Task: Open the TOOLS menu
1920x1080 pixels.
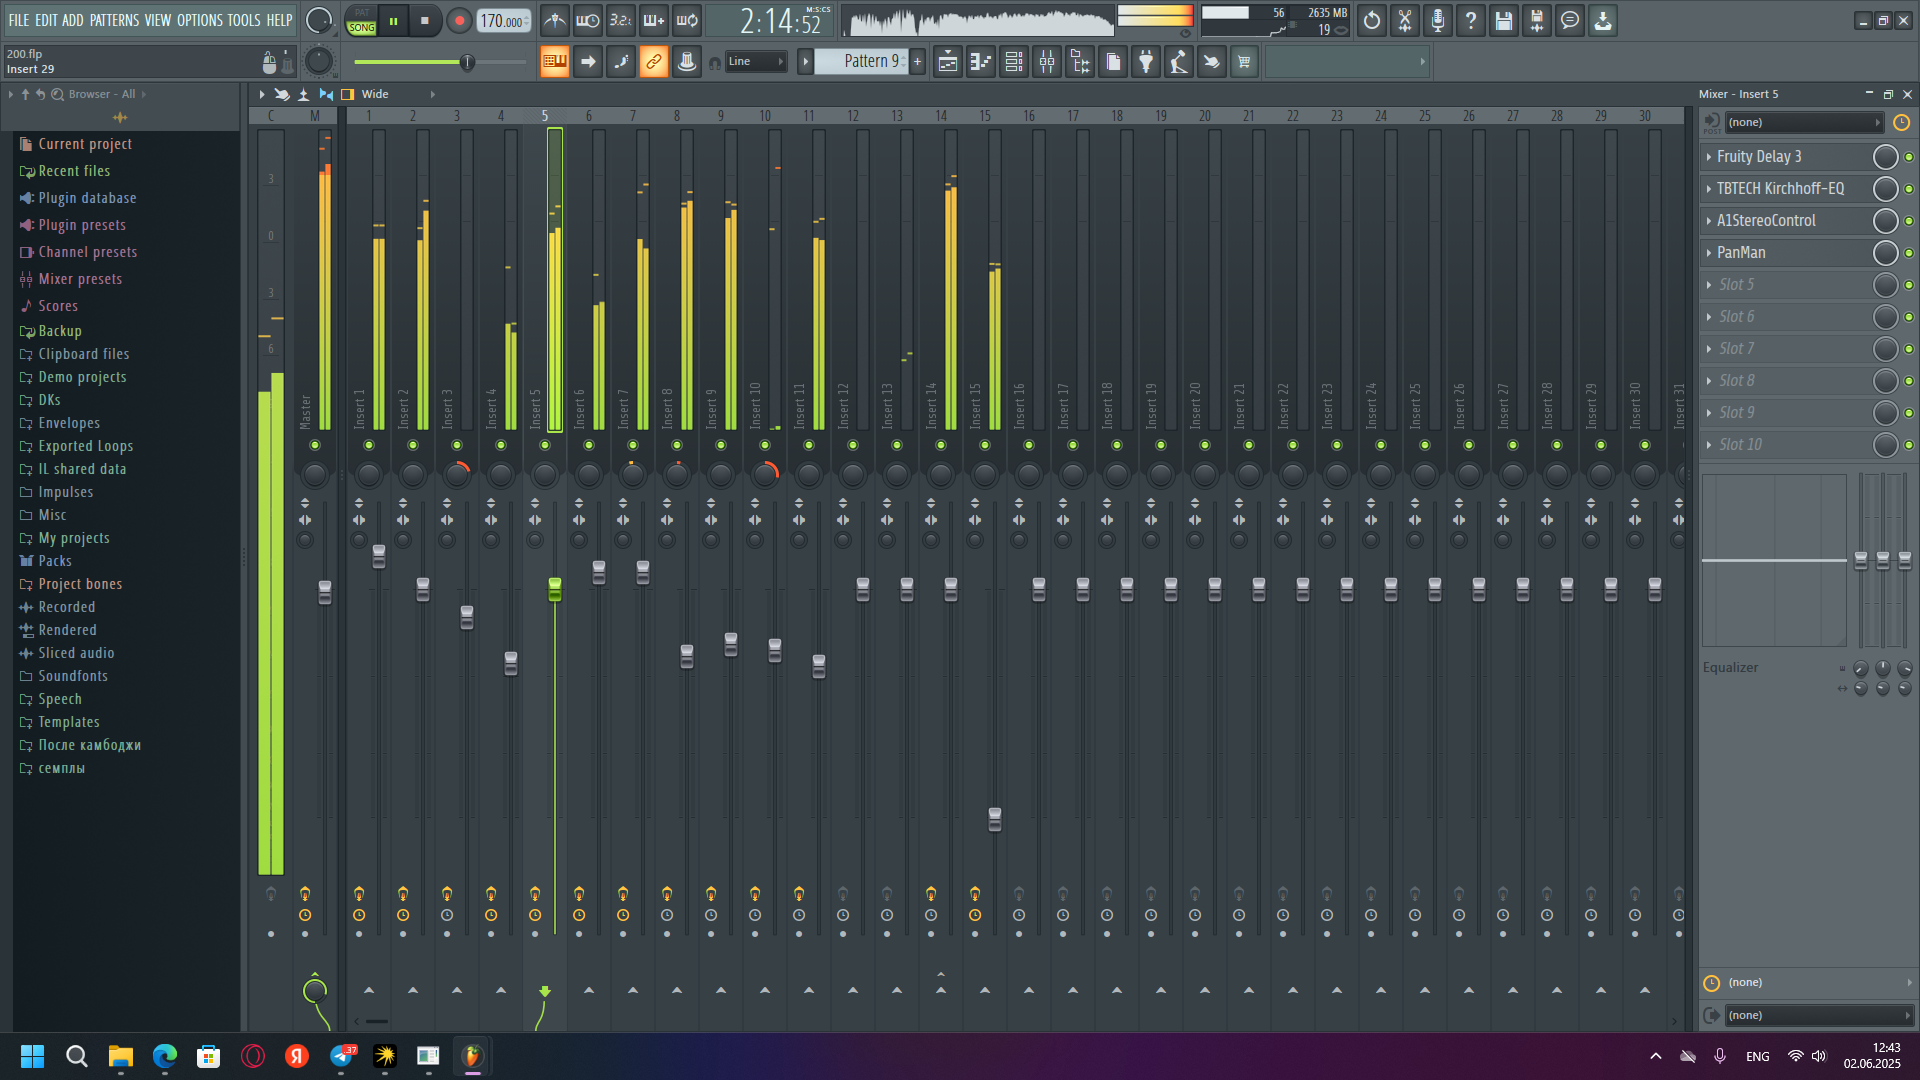Action: (243, 20)
